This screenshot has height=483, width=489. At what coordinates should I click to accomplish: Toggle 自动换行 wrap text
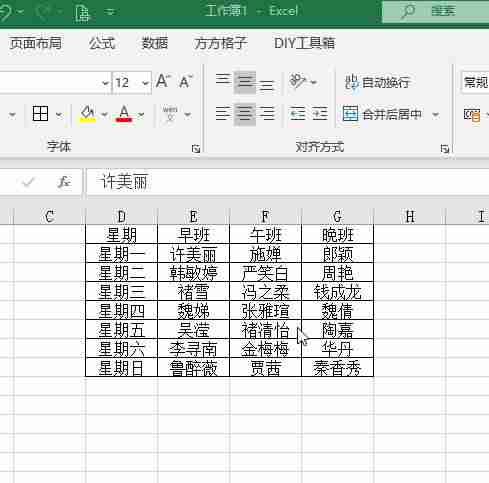tap(377, 82)
